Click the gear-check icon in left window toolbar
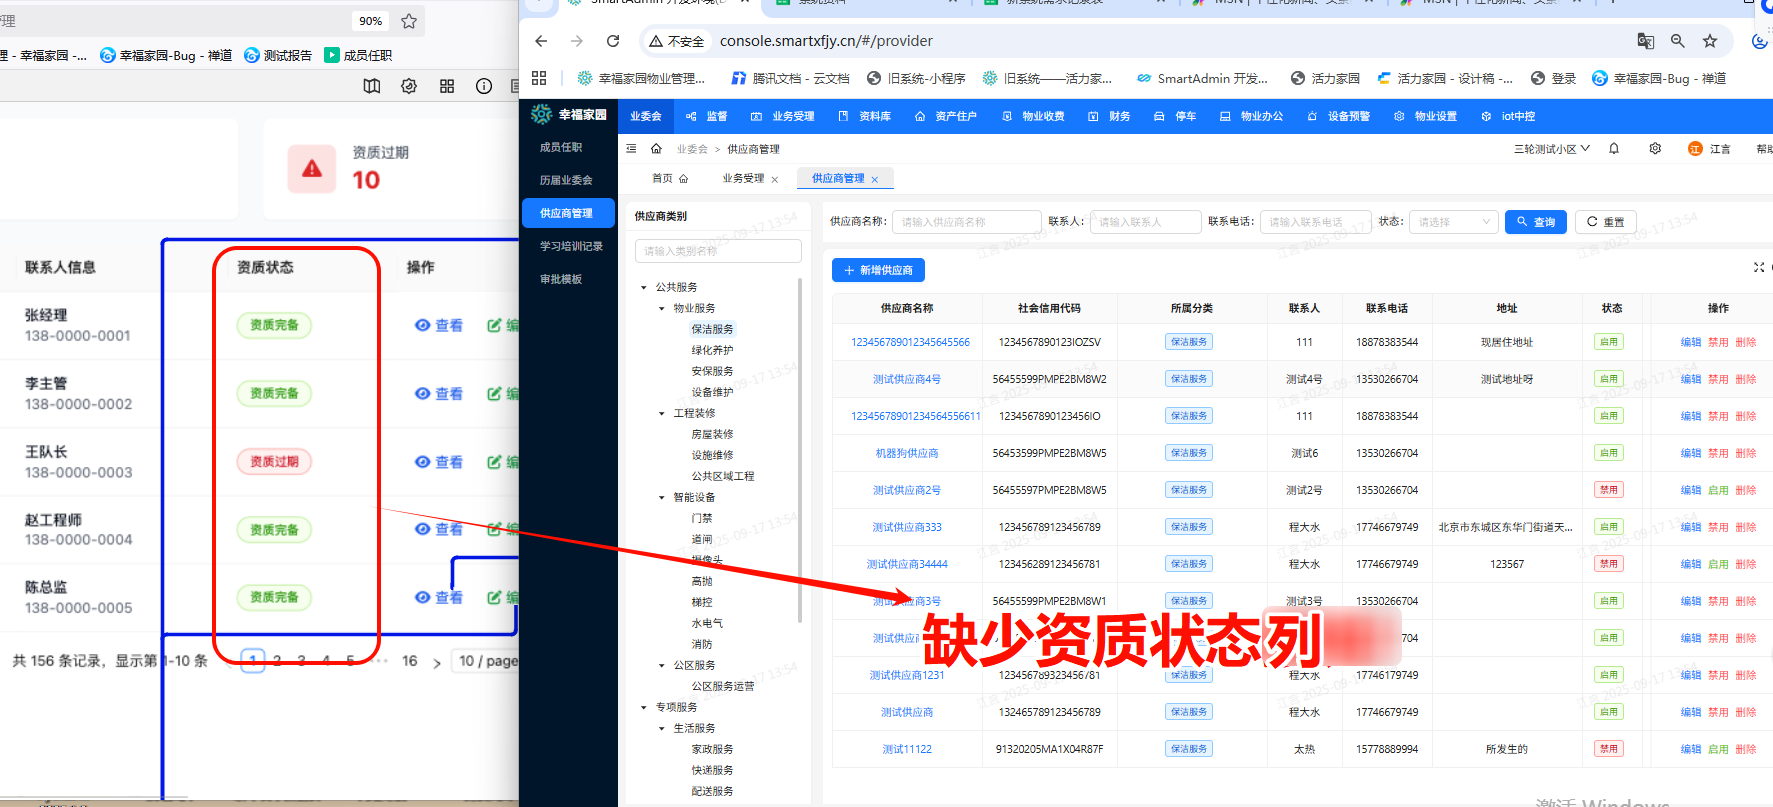 (x=409, y=87)
